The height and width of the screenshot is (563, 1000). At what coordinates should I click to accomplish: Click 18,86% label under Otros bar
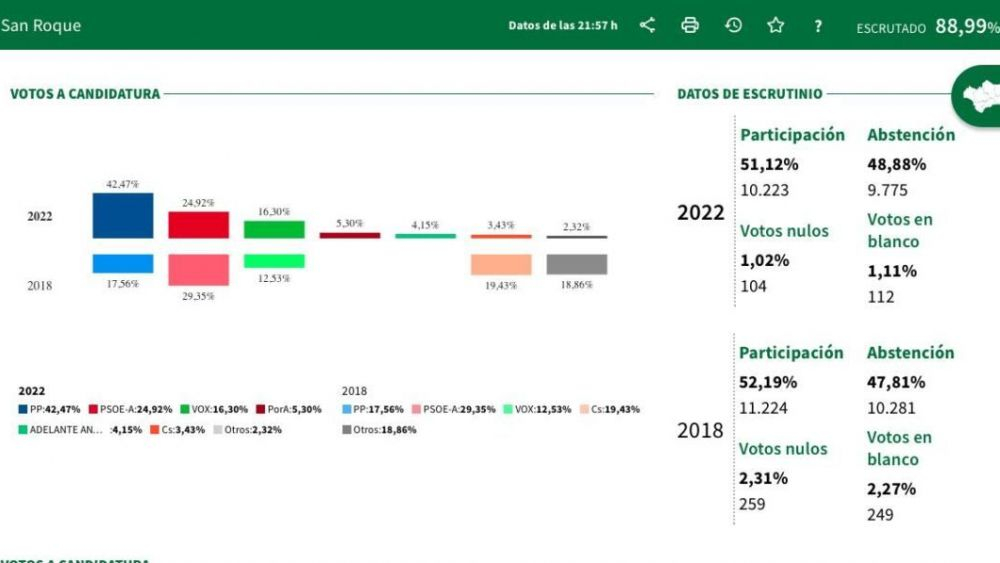click(577, 285)
